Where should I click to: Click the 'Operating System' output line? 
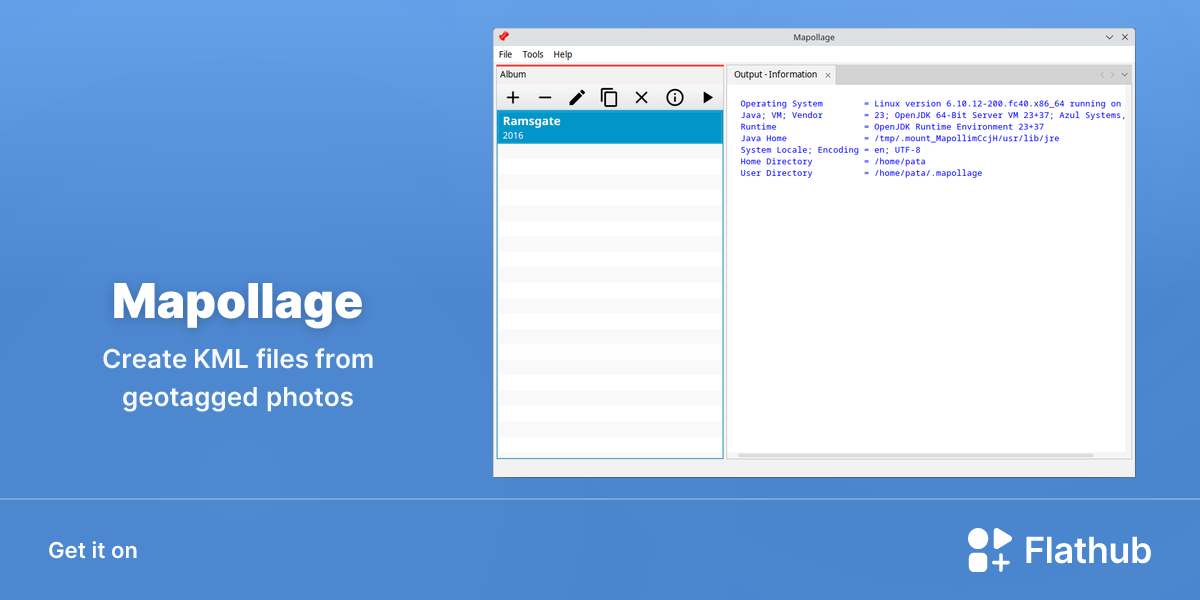click(x=930, y=104)
